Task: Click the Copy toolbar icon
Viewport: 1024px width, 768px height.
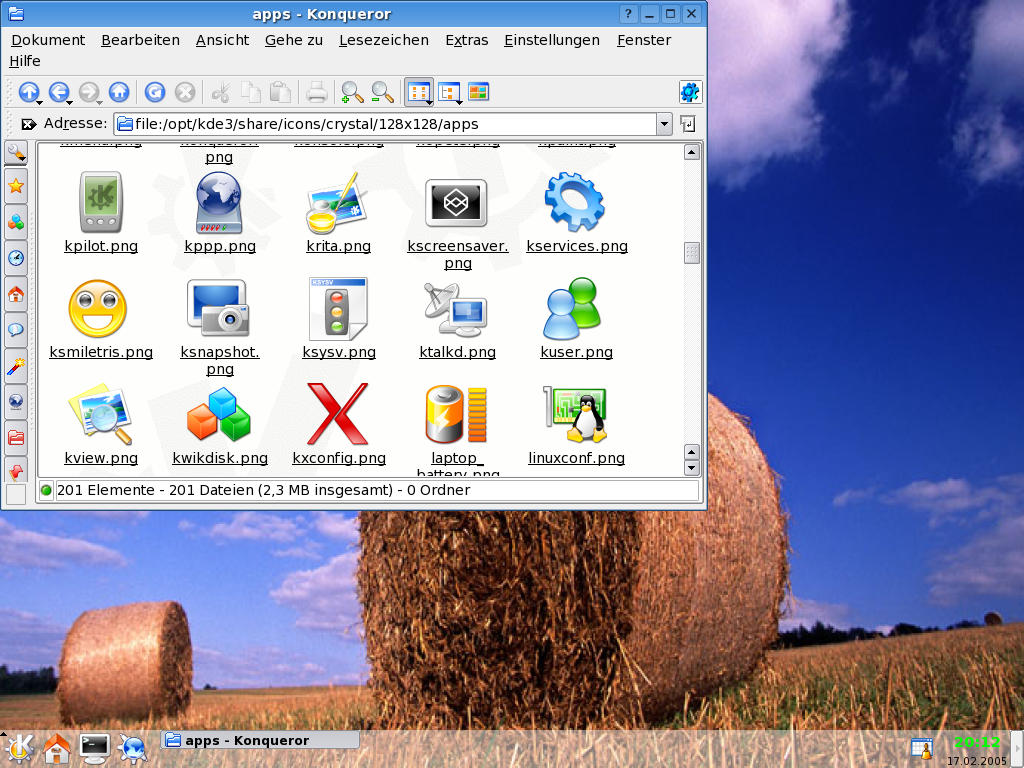Action: 251,92
